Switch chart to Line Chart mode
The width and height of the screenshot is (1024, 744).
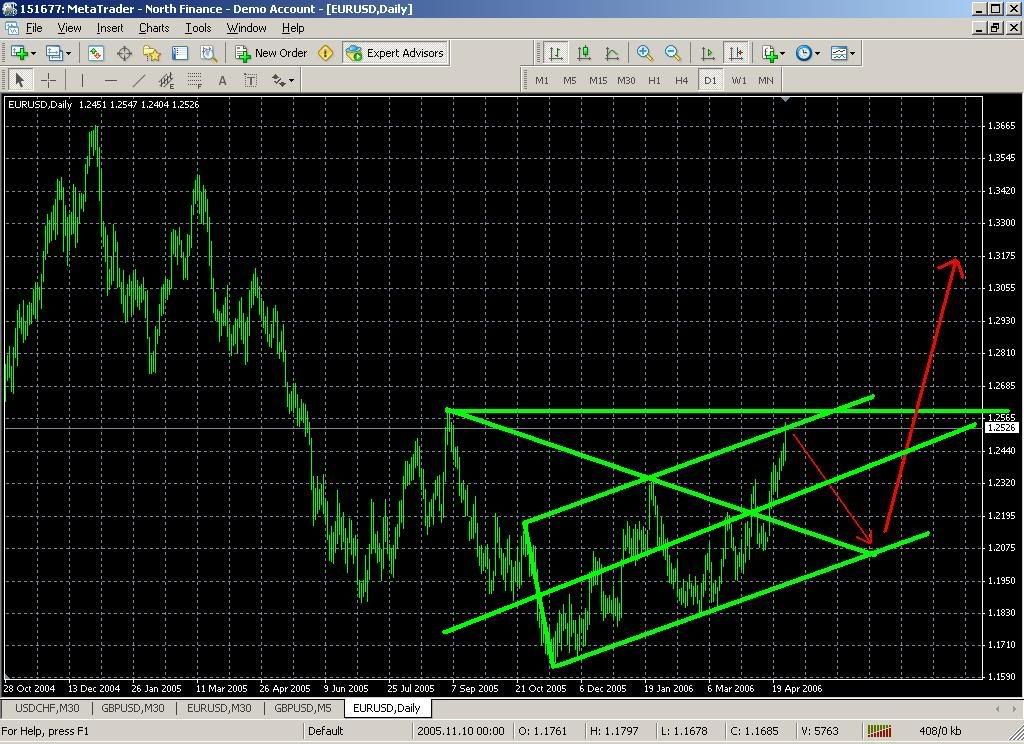pyautogui.click(x=612, y=53)
